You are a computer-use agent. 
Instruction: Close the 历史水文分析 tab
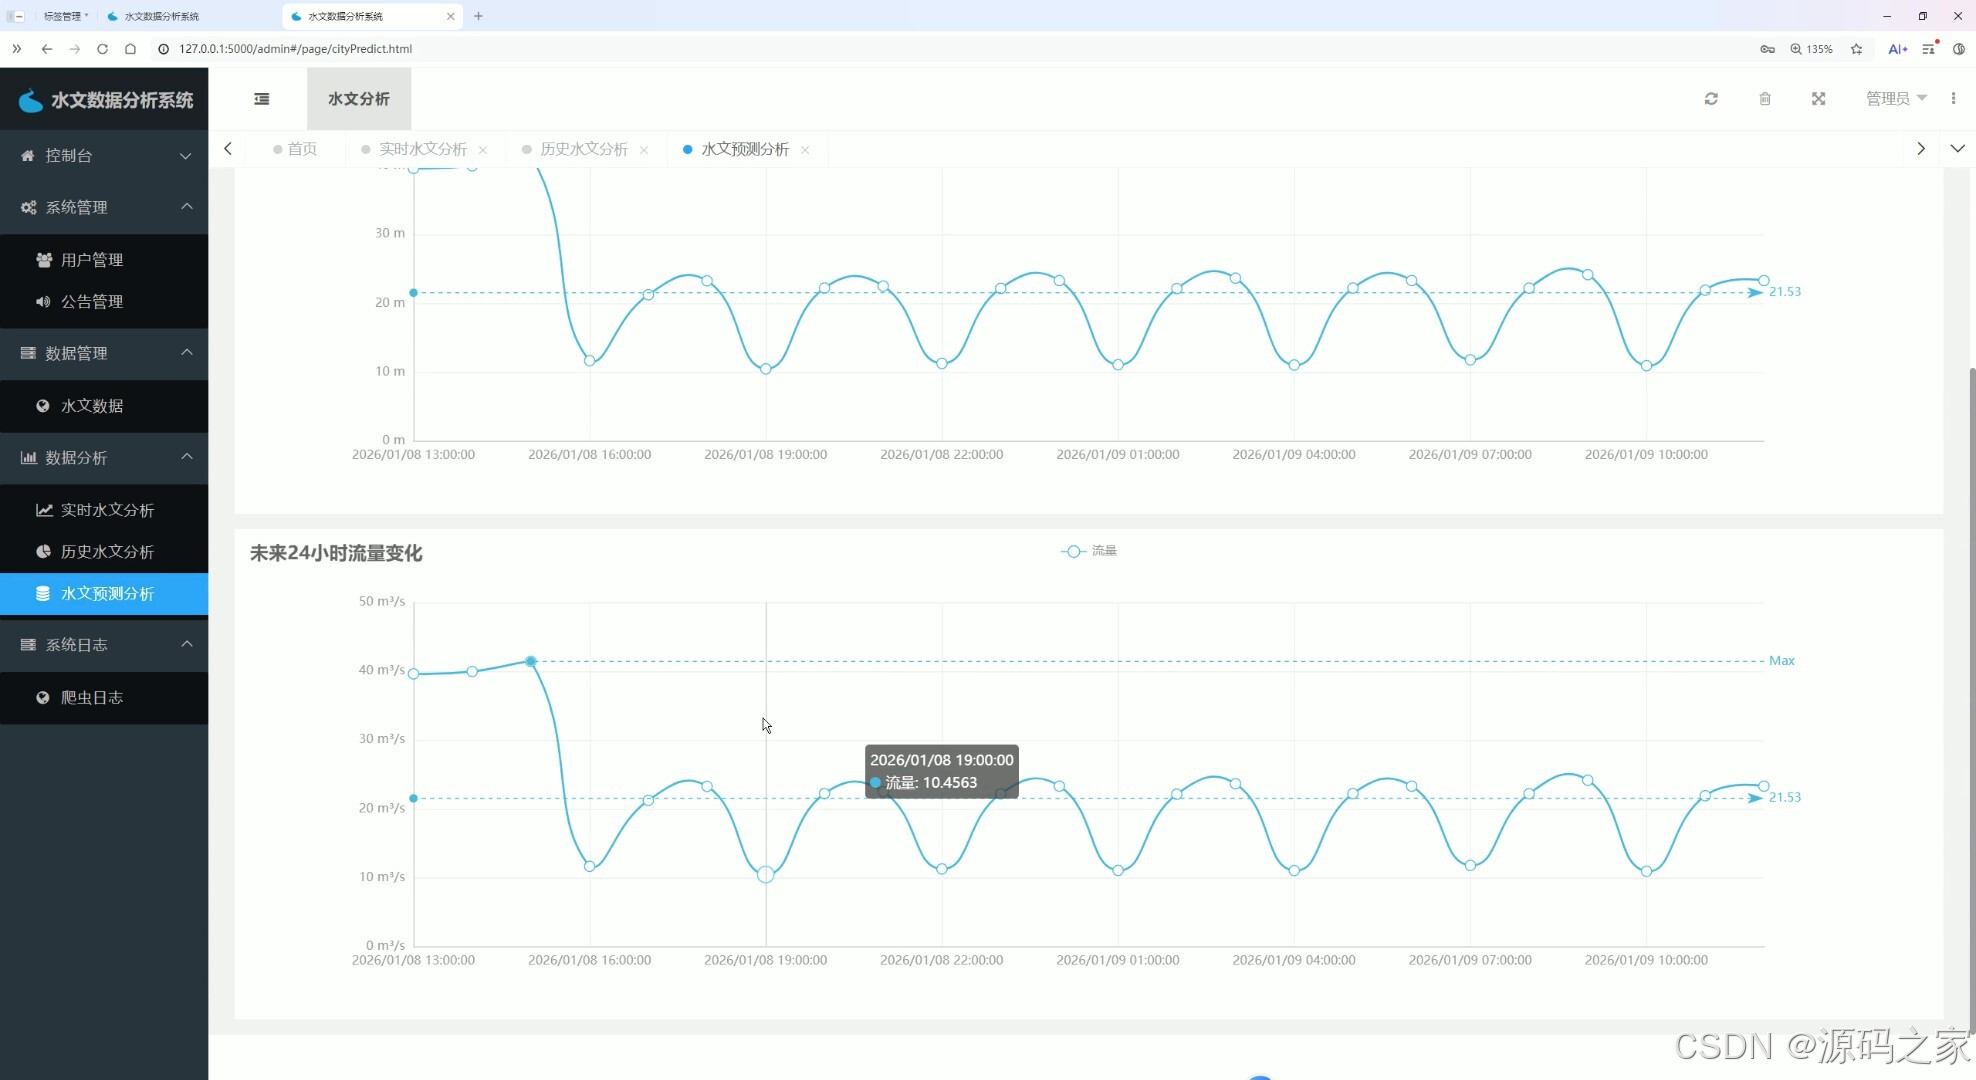coord(644,150)
